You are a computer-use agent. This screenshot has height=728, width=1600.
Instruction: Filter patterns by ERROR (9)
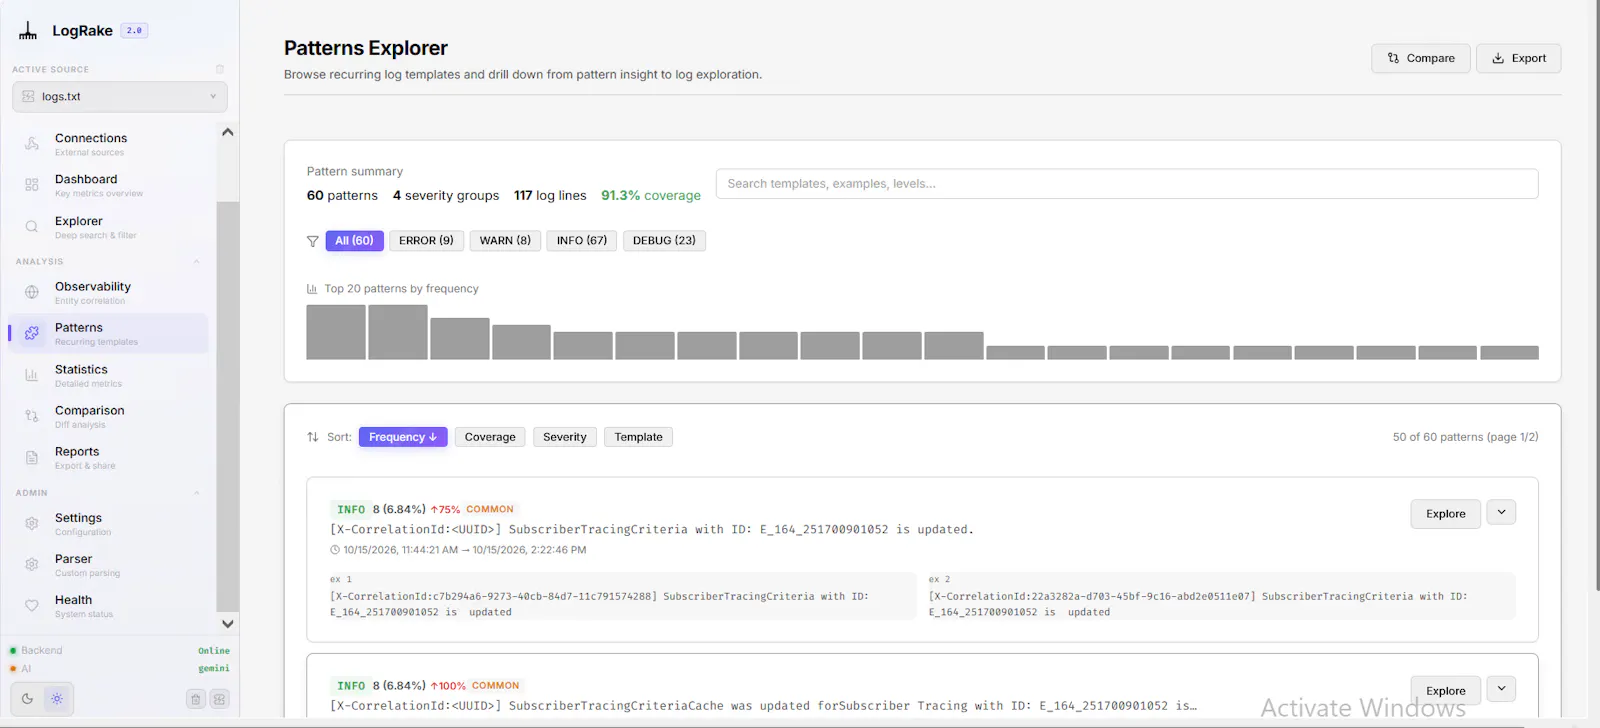pos(426,241)
